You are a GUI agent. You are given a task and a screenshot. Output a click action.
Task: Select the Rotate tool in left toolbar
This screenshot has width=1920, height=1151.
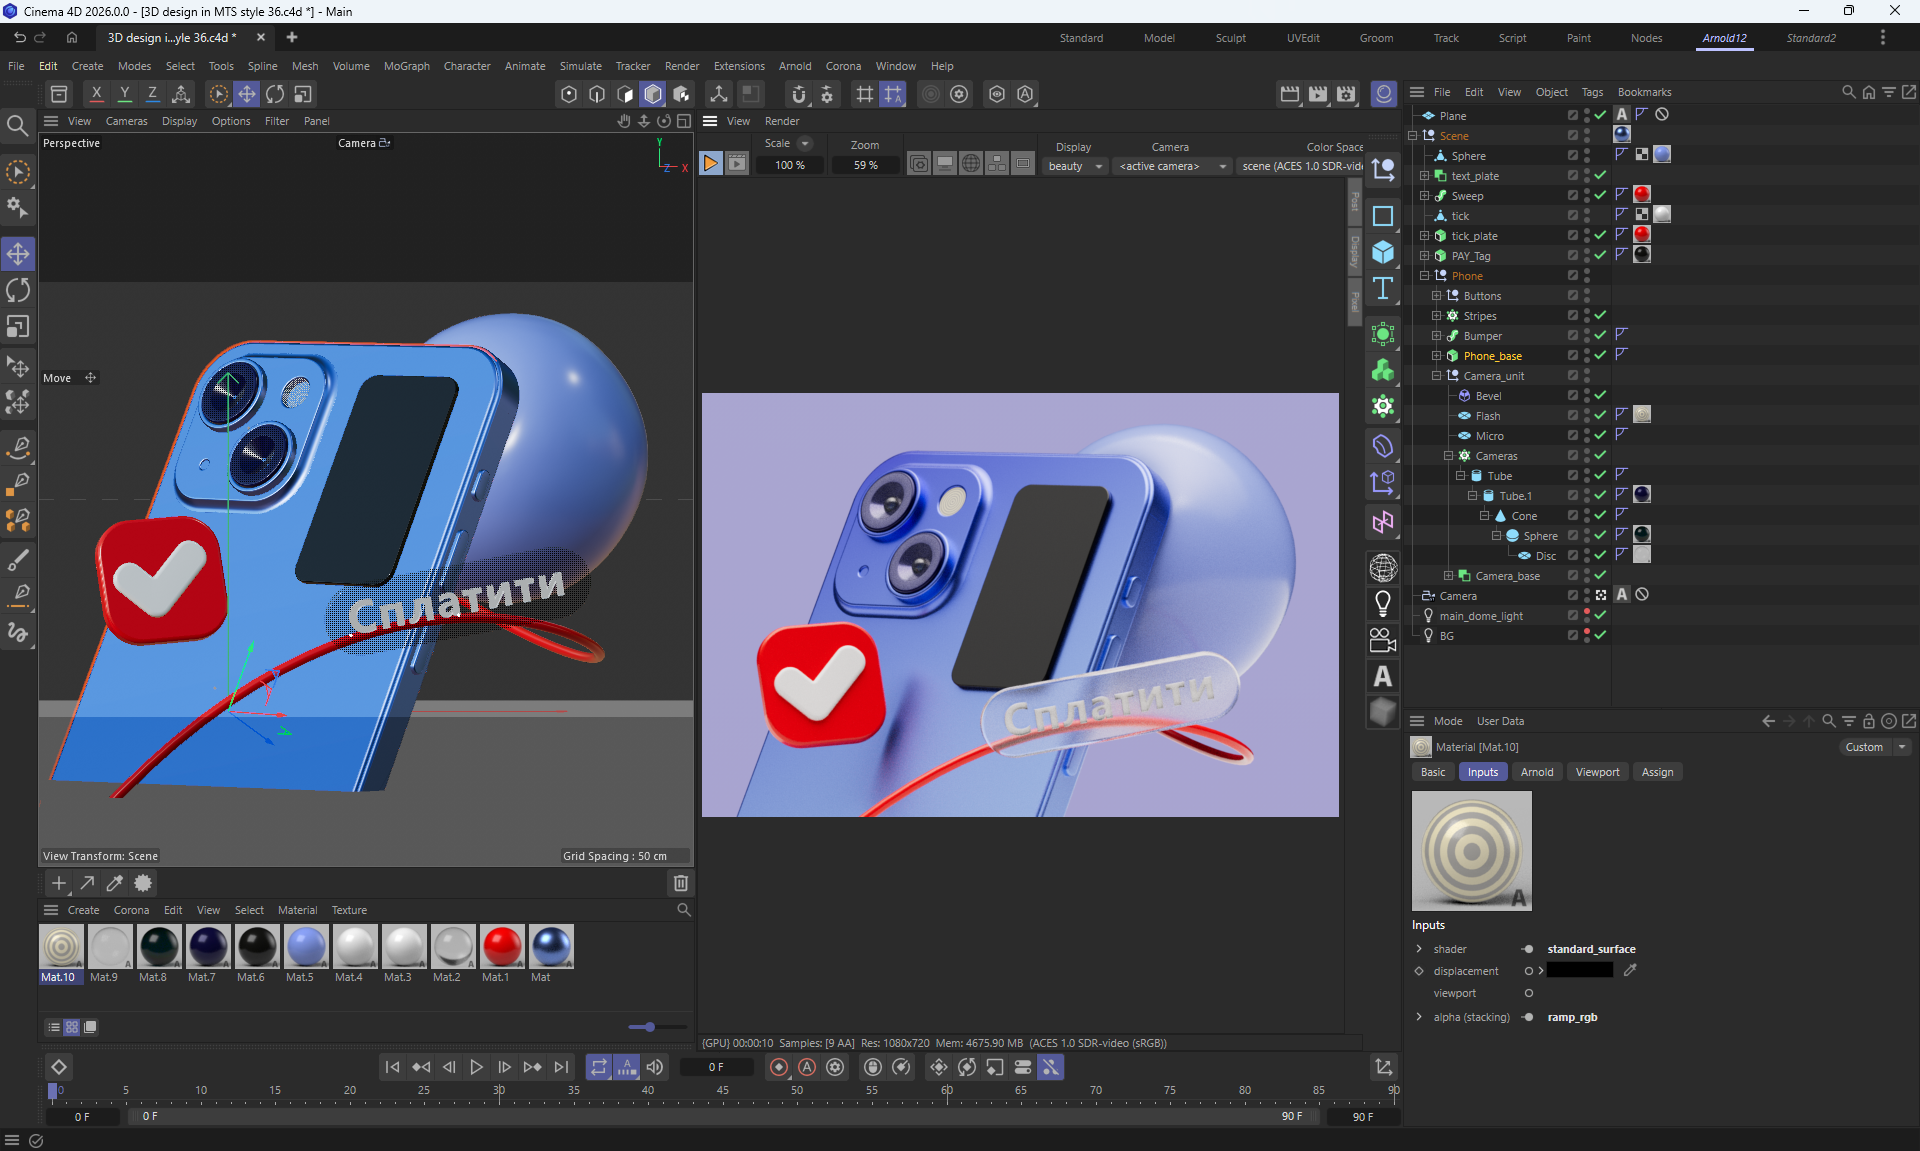pyautogui.click(x=18, y=291)
